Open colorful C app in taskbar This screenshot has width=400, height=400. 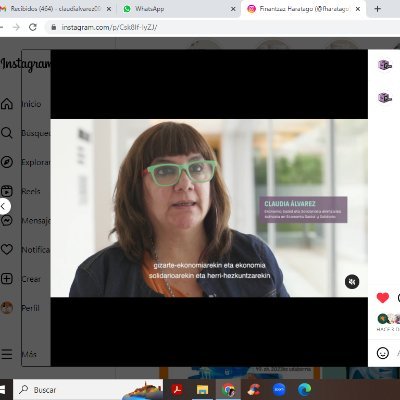tap(254, 389)
